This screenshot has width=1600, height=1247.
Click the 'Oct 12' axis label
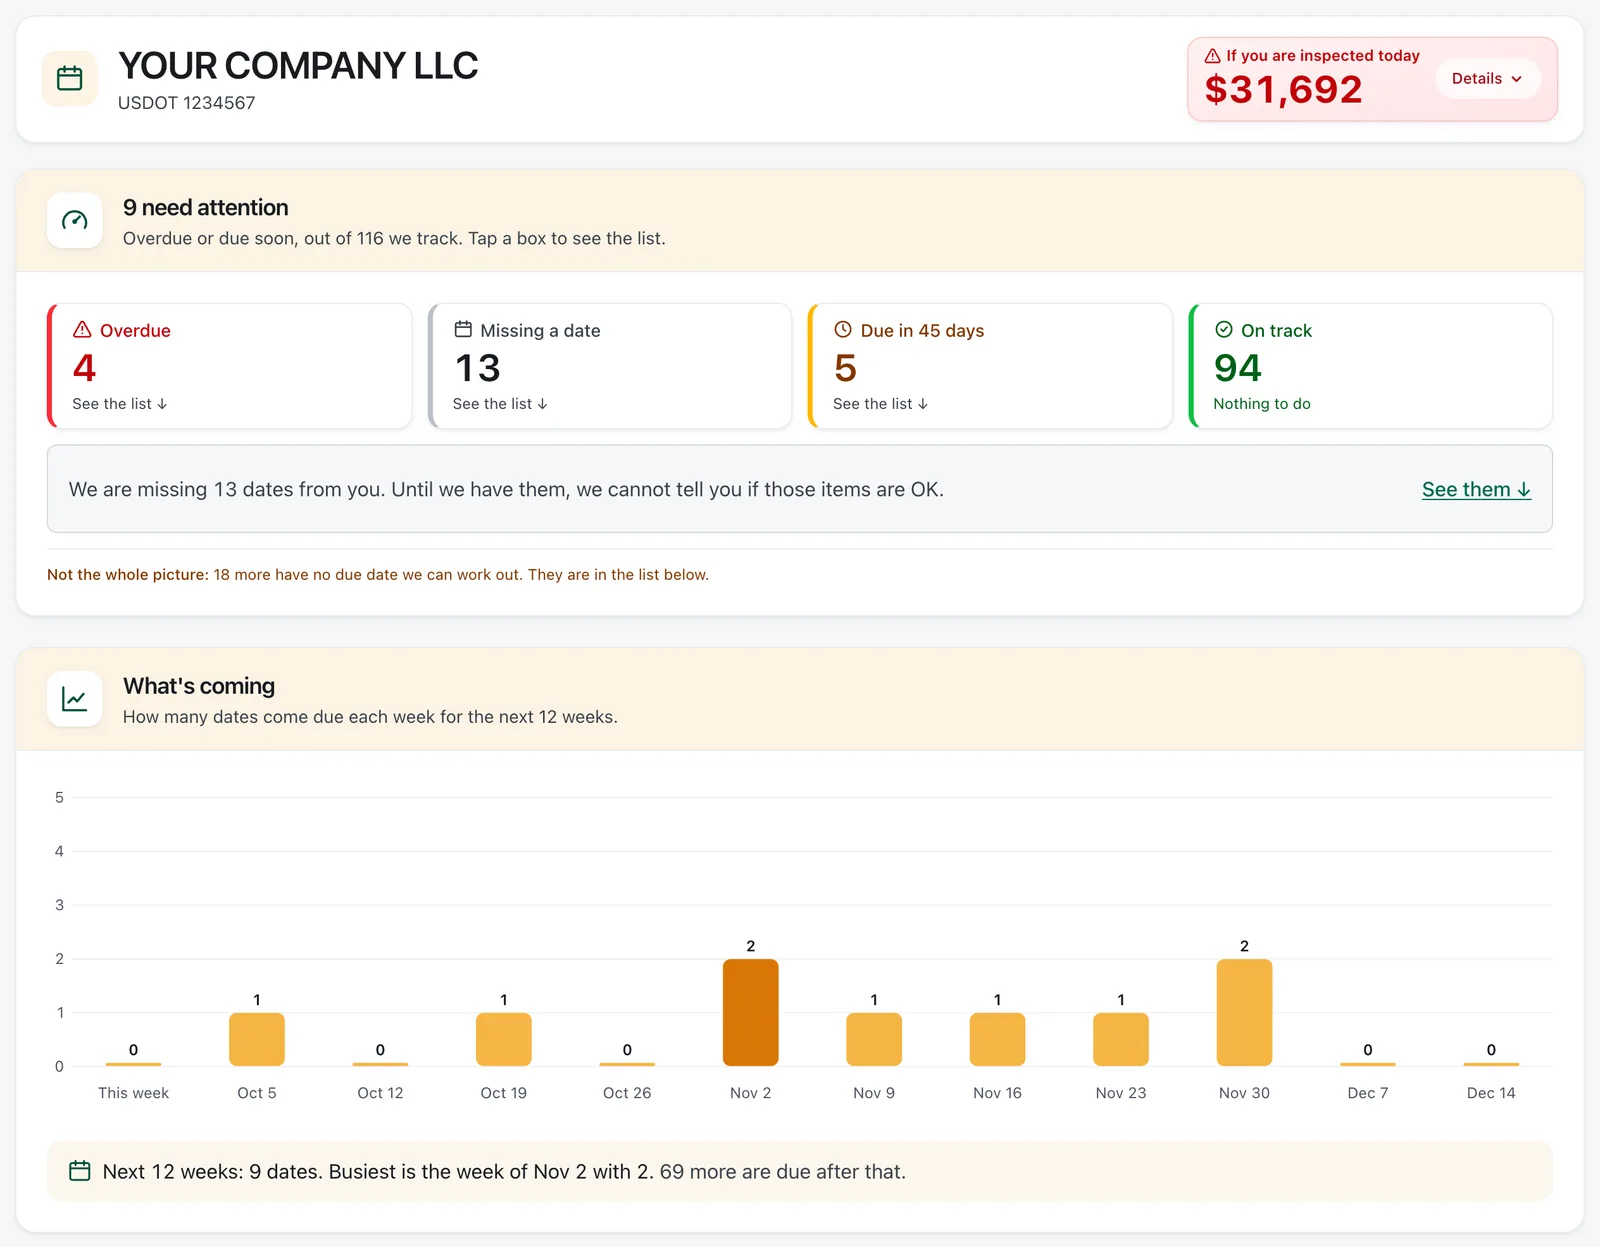(x=380, y=1093)
